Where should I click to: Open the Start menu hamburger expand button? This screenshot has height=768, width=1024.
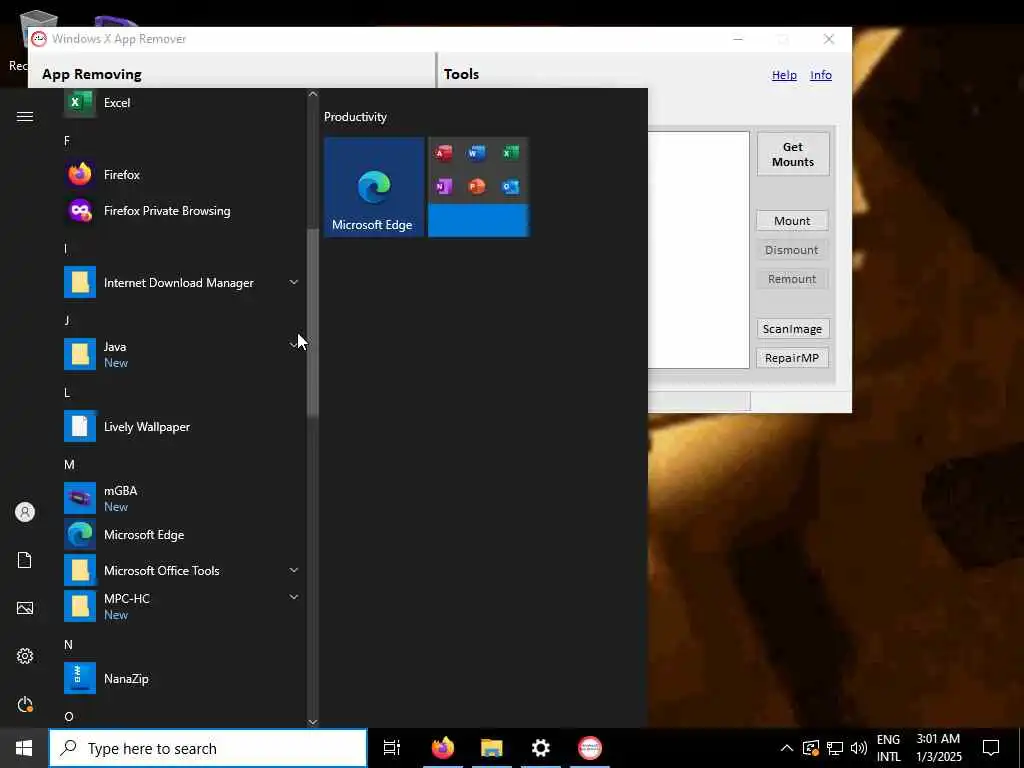(25, 117)
